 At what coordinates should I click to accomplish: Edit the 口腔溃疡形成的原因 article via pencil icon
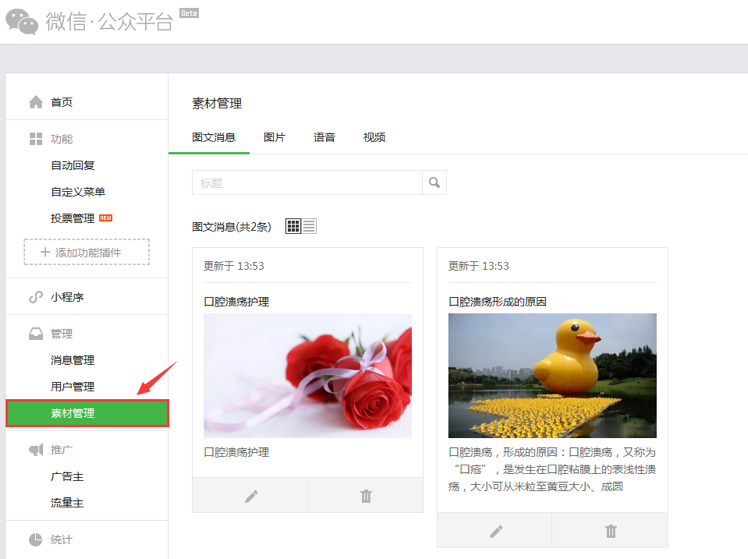pyautogui.click(x=496, y=531)
